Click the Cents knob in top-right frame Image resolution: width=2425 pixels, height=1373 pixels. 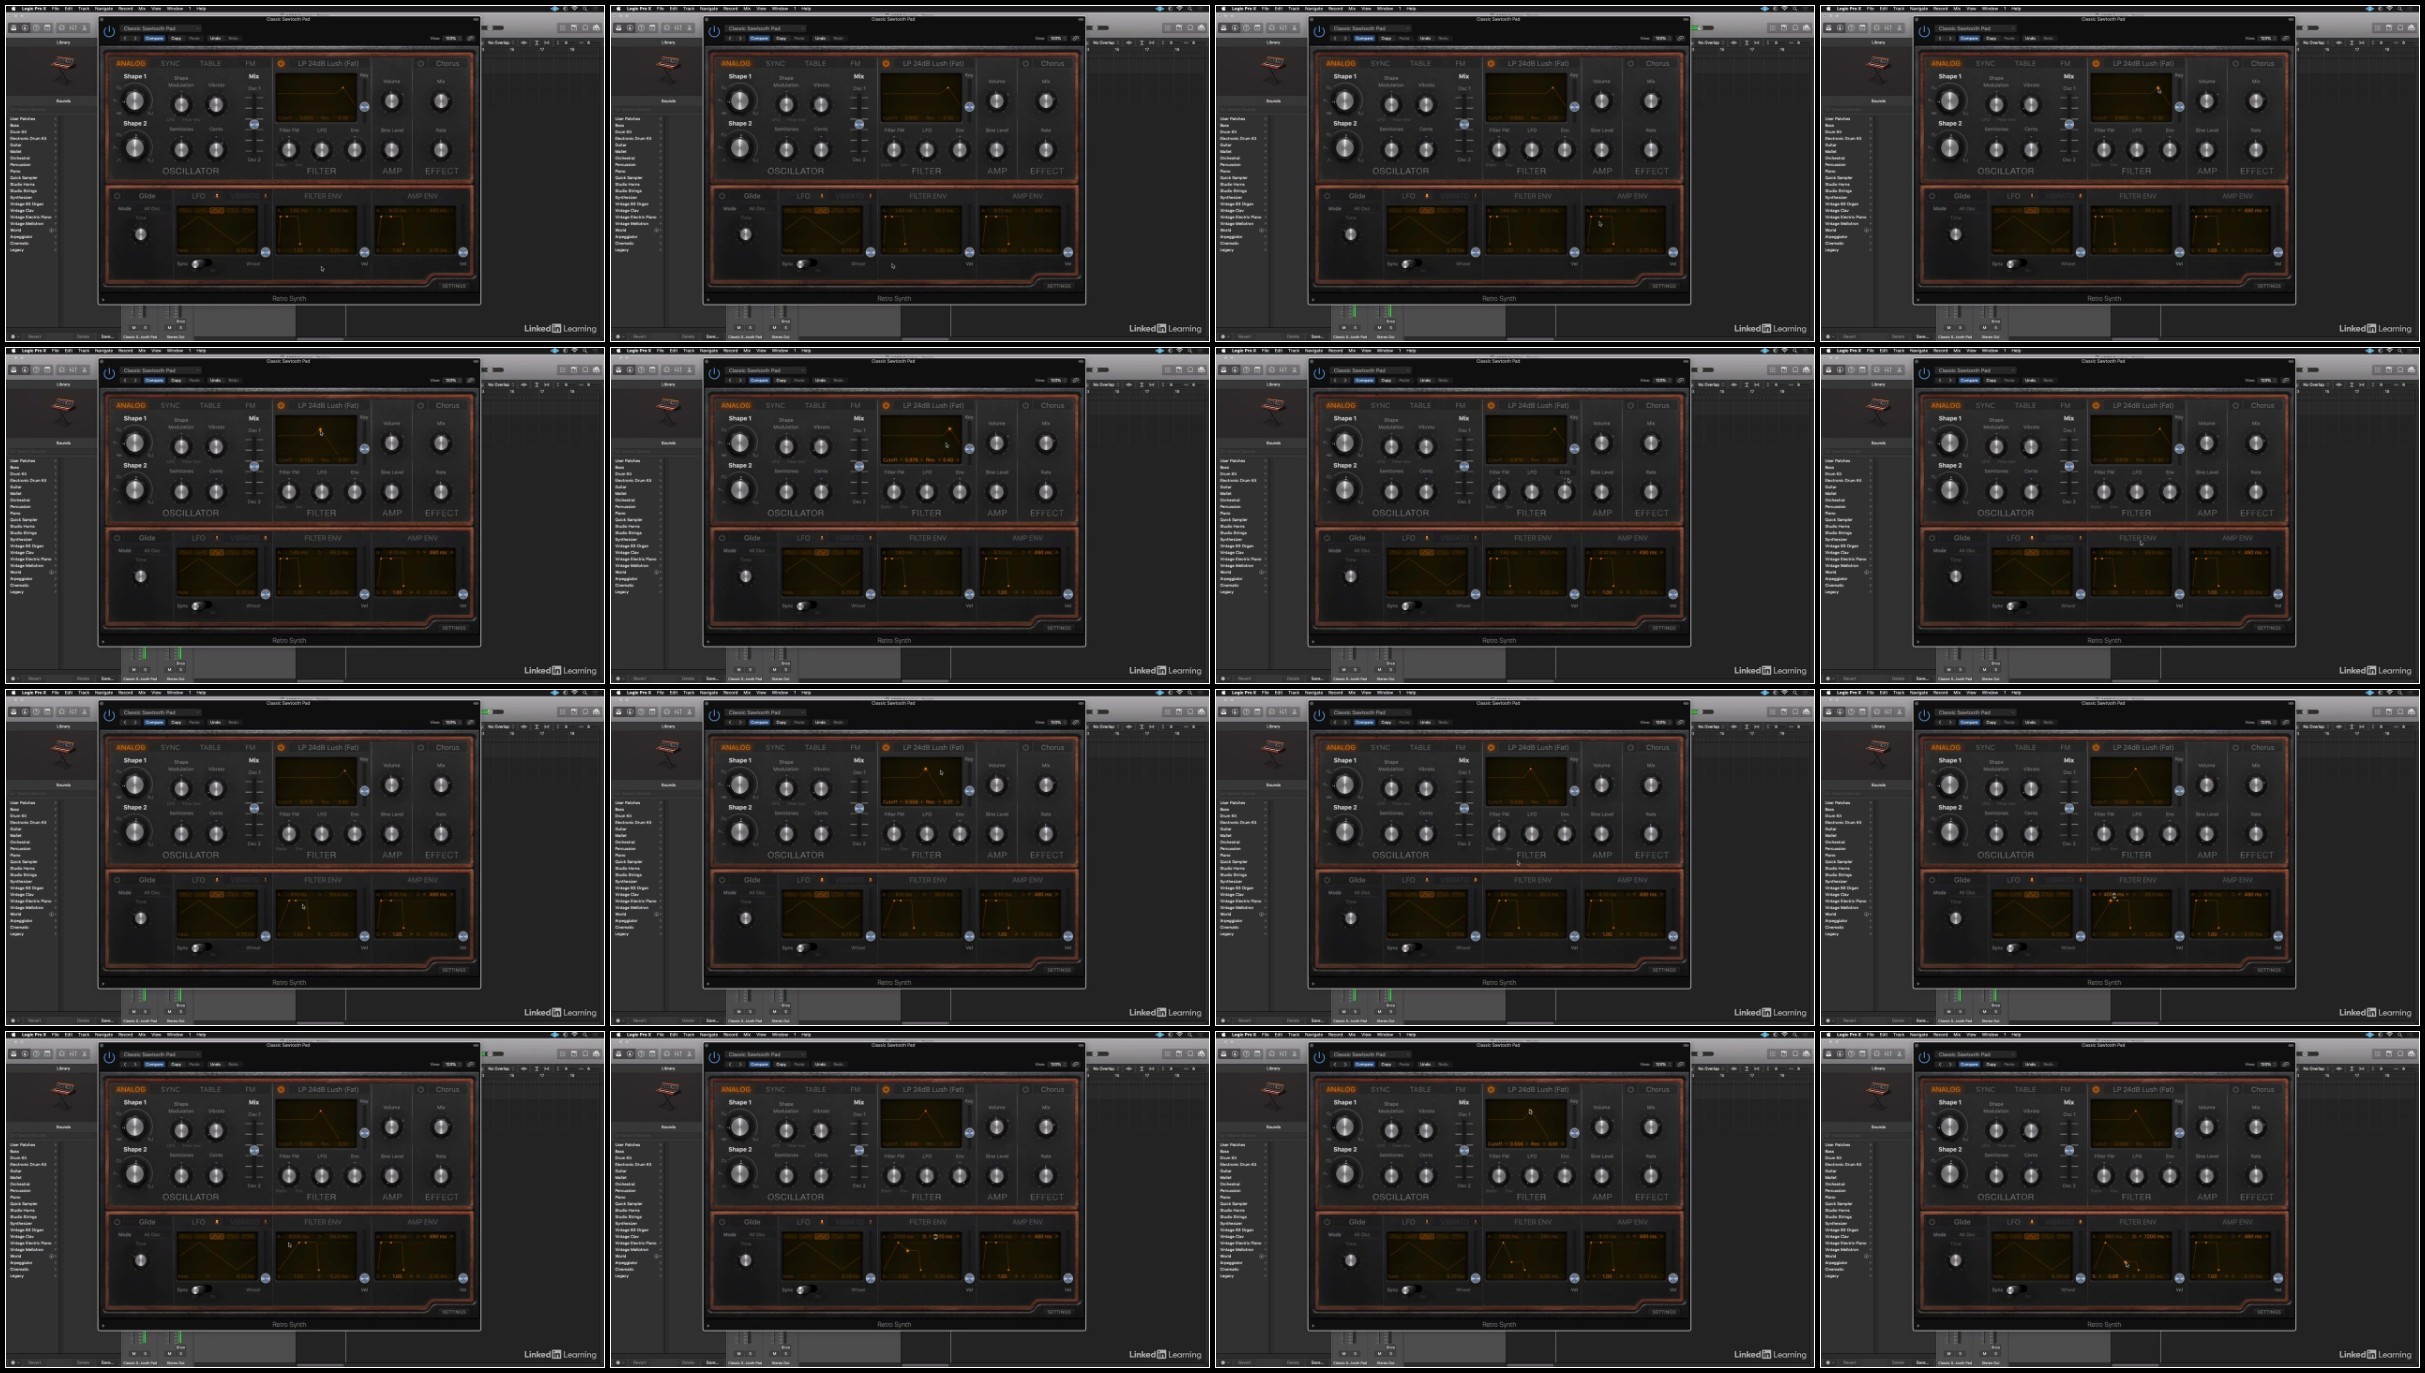(x=2031, y=150)
